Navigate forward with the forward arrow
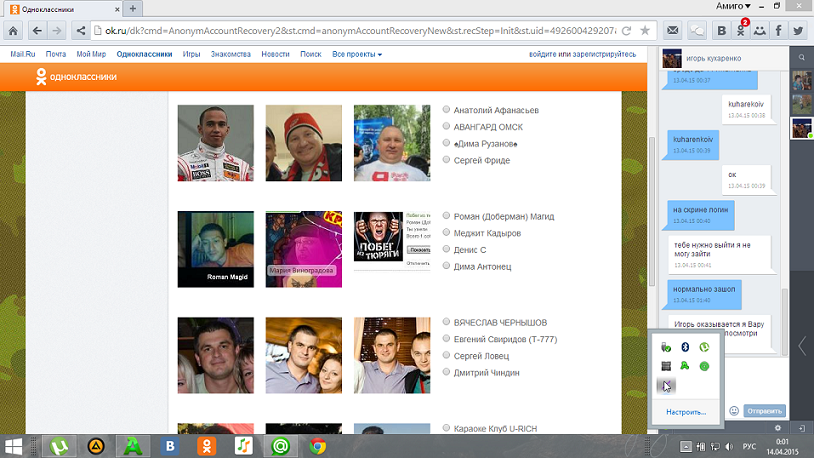Viewport: 814px width, 458px height. pyautogui.click(x=57, y=31)
